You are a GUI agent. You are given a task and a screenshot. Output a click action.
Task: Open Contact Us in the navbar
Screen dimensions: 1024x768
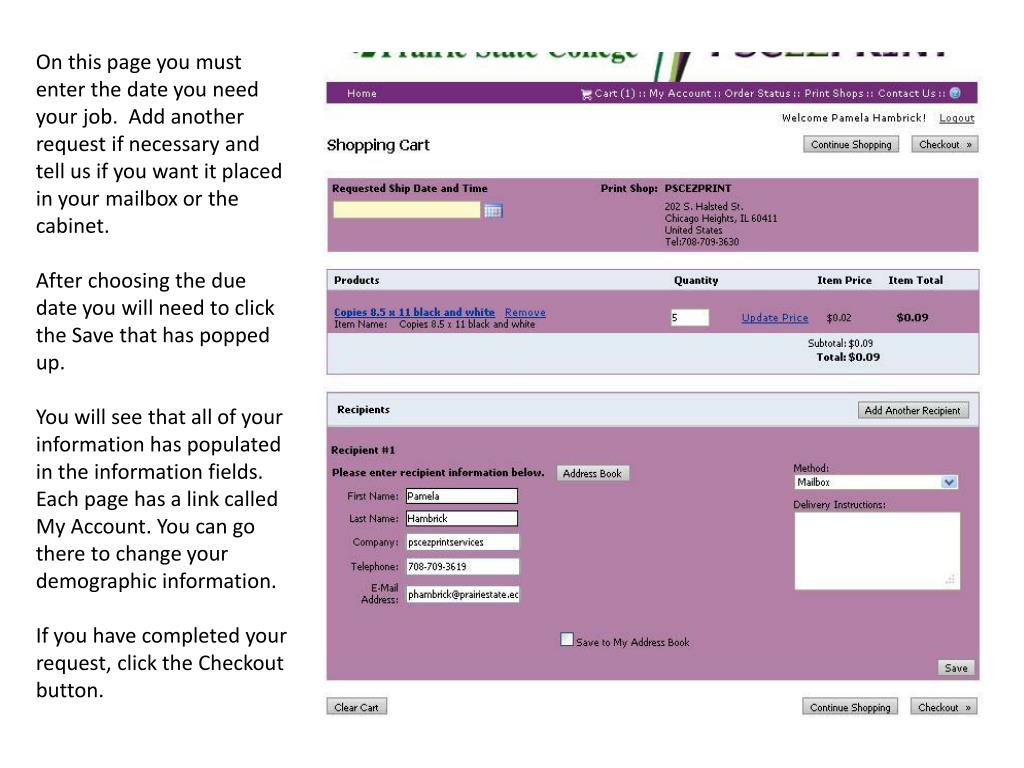point(907,93)
